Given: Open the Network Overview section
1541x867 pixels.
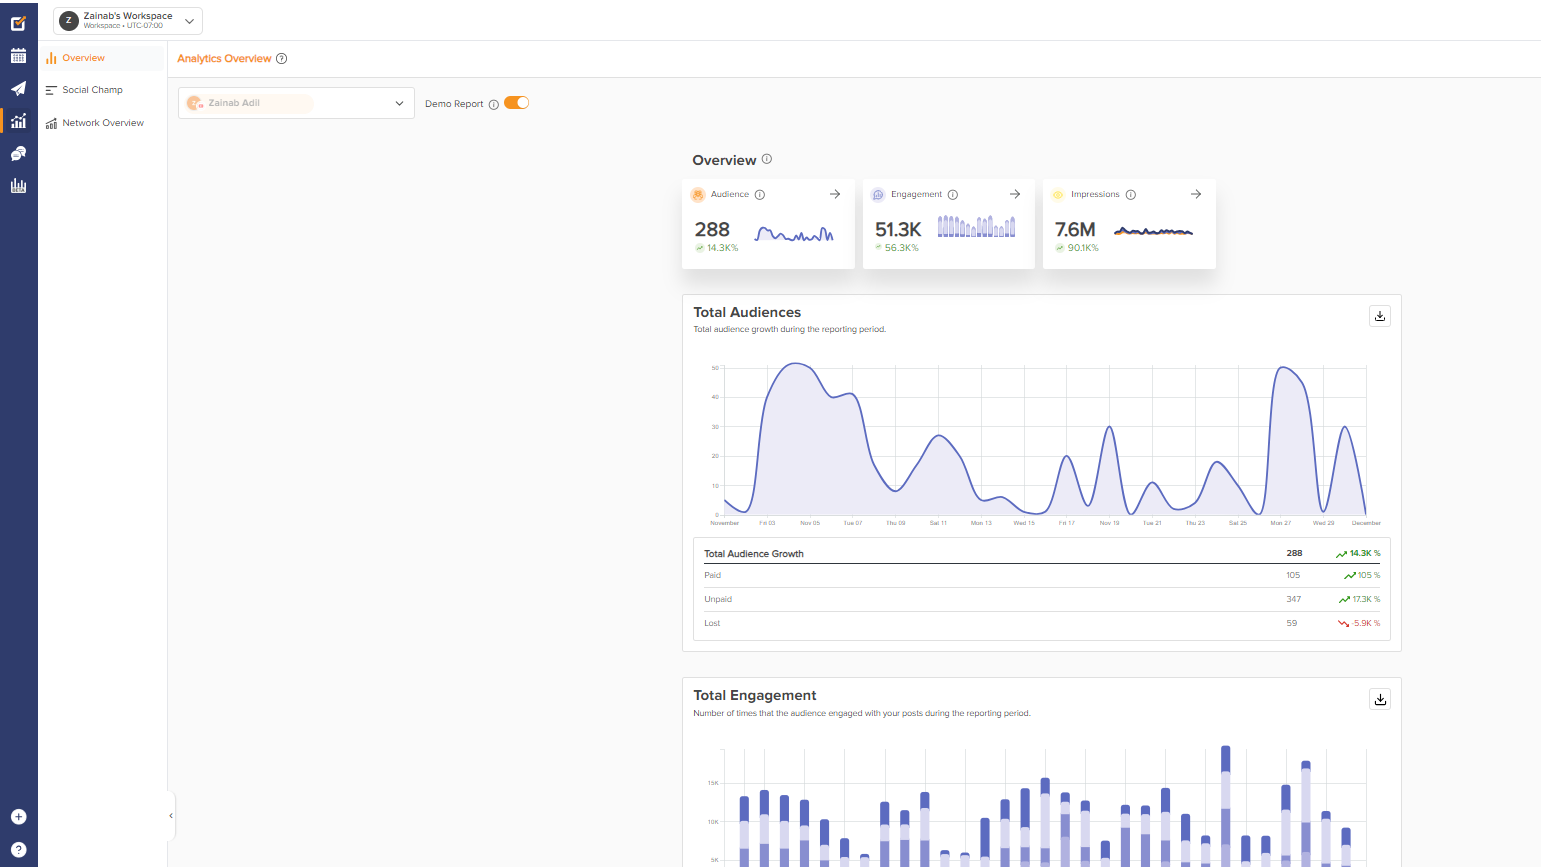Looking at the screenshot, I should tap(101, 122).
